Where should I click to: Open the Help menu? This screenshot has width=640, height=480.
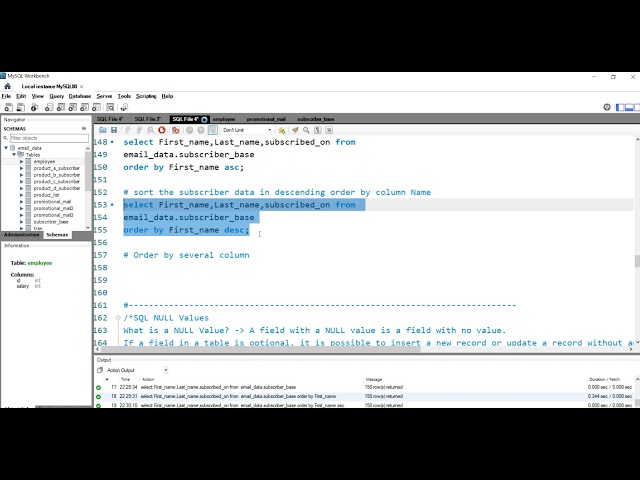[167, 96]
